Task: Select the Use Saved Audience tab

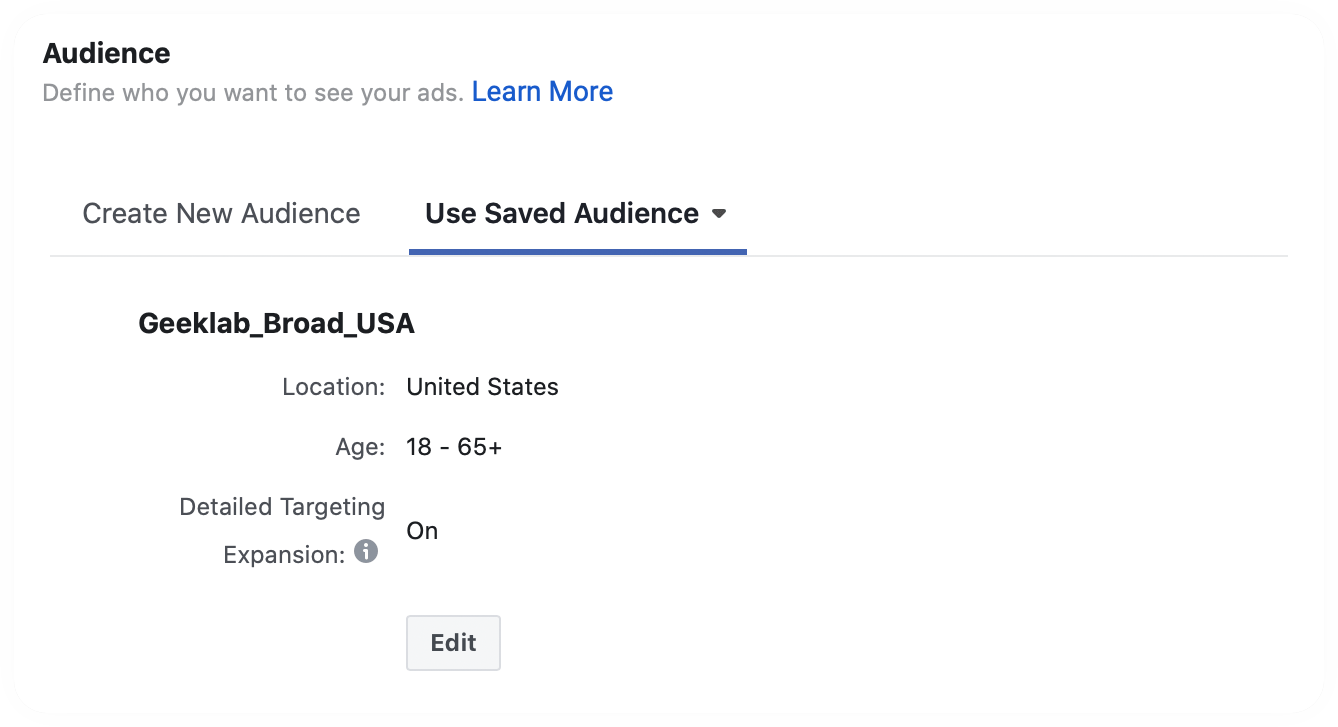Action: pos(577,213)
